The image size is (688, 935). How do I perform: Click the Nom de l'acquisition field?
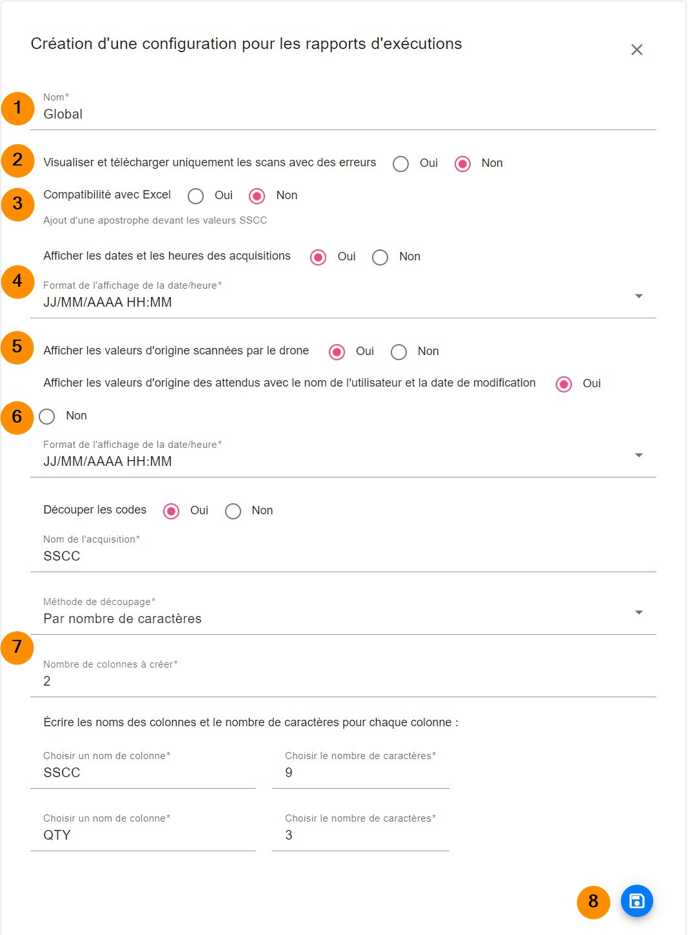point(340,556)
